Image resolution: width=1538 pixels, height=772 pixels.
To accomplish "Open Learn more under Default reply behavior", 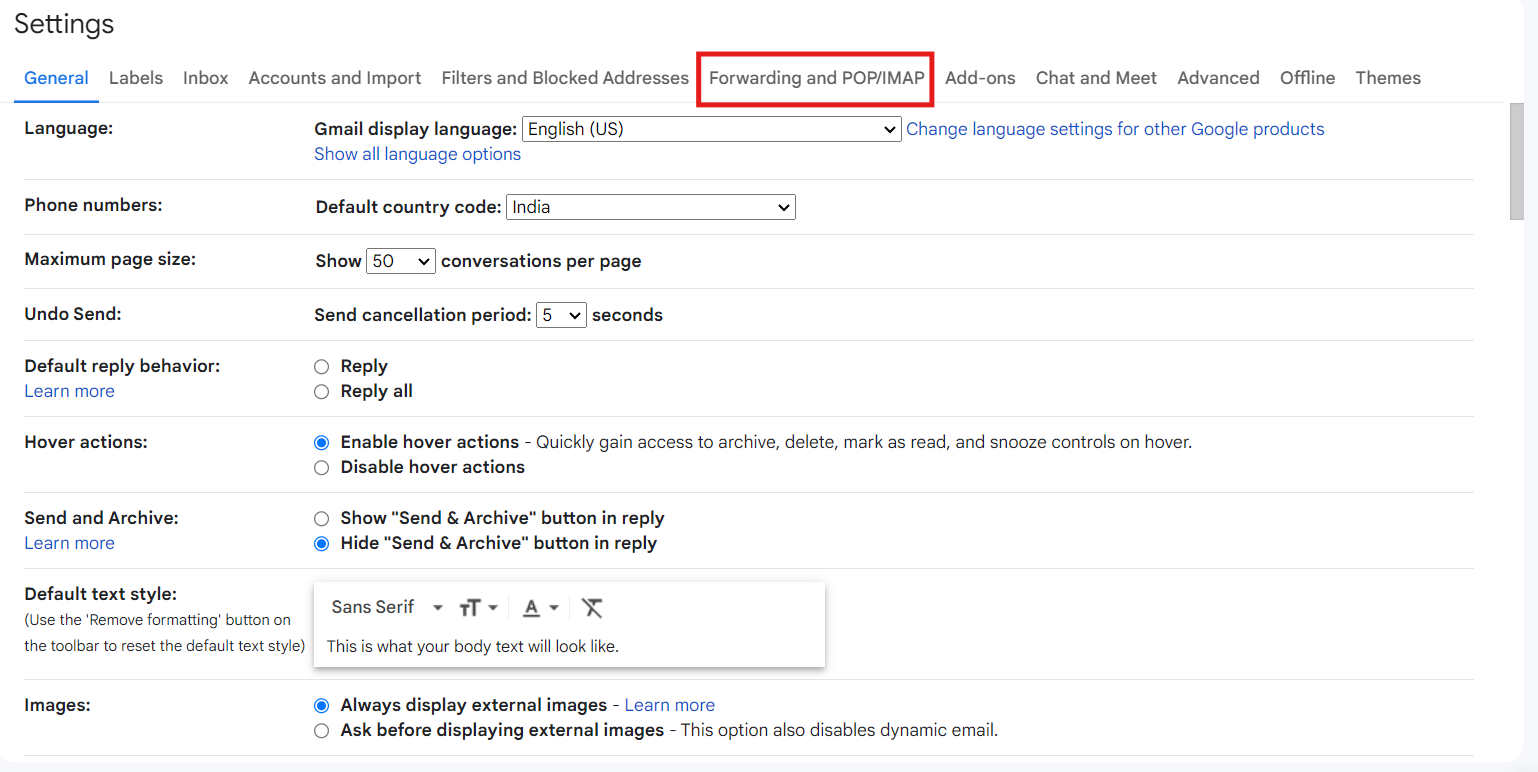I will [69, 391].
